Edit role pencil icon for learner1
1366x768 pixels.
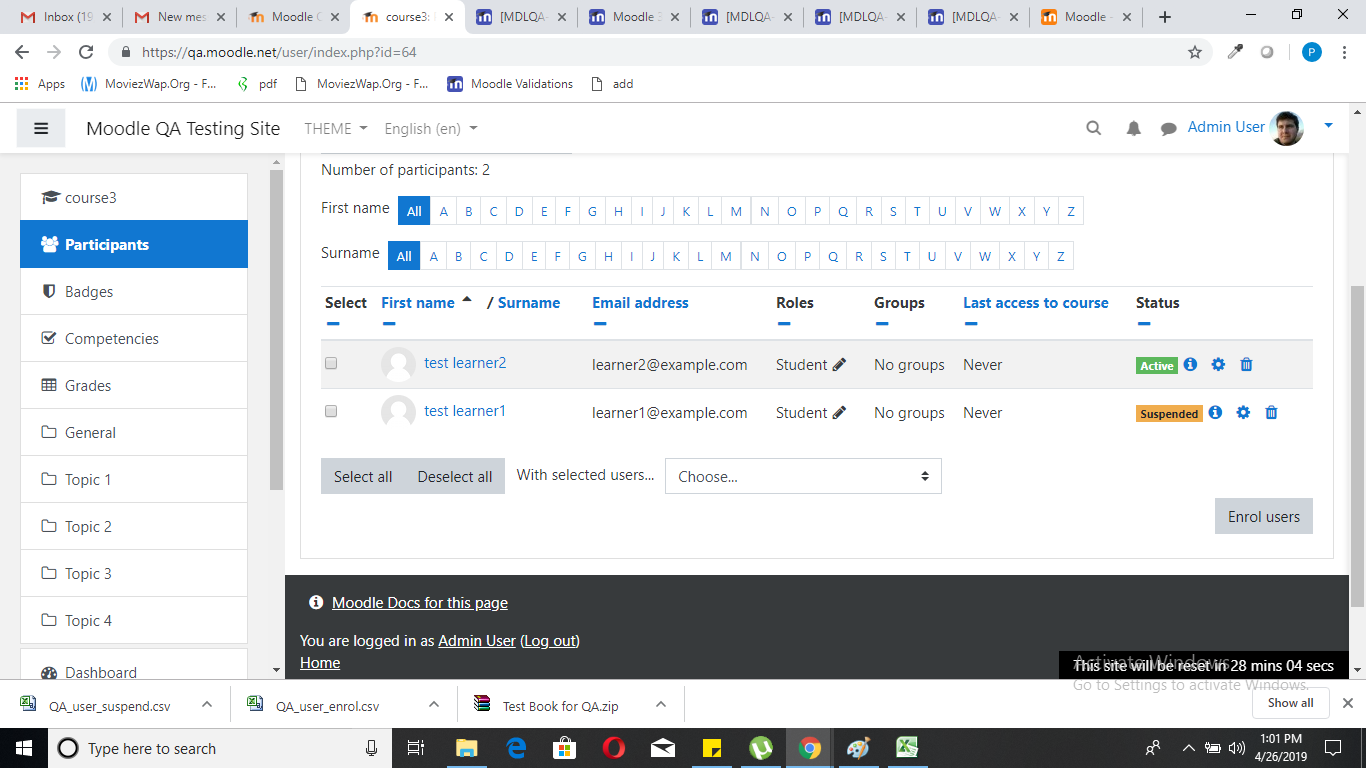839,413
